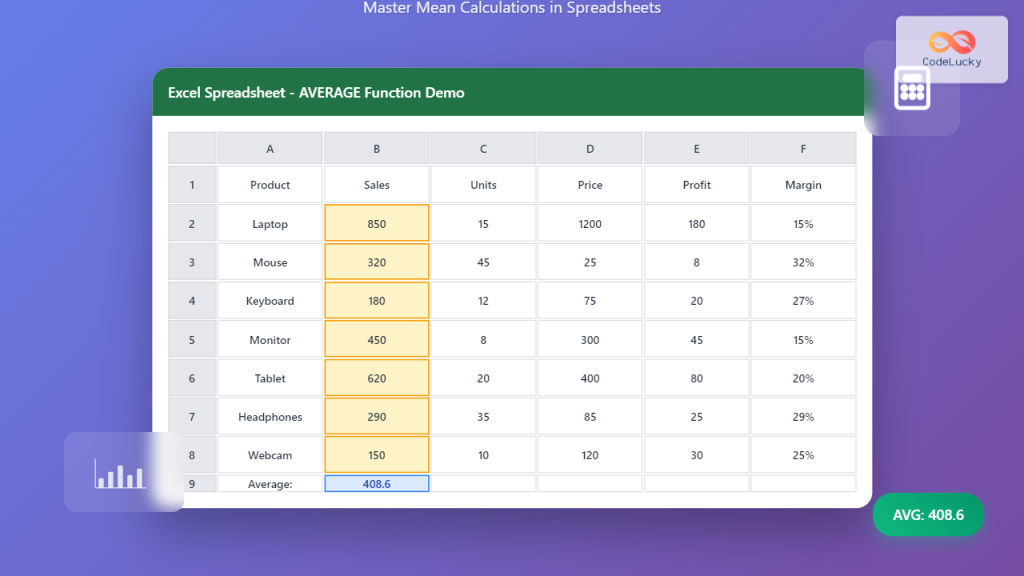The width and height of the screenshot is (1024, 576).
Task: Select the Margin column header F
Action: pyautogui.click(x=802, y=147)
